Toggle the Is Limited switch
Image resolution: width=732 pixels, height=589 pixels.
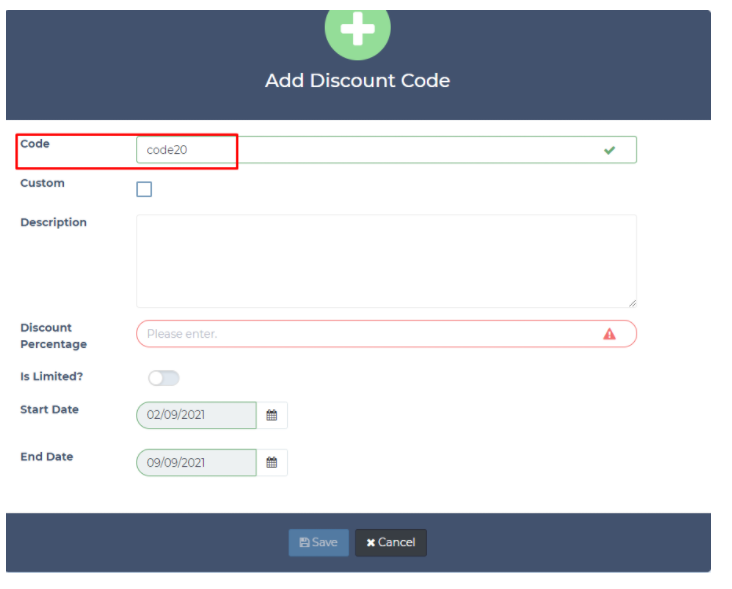pyautogui.click(x=163, y=378)
